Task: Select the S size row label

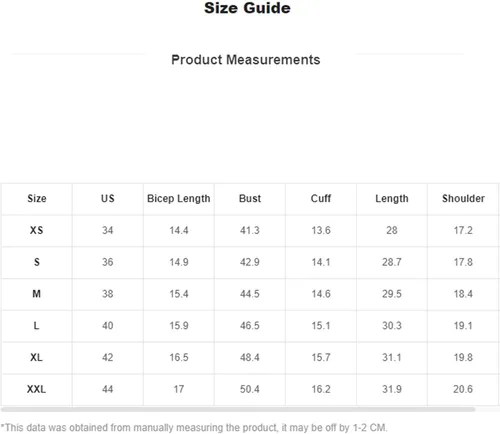Action: 37,262
